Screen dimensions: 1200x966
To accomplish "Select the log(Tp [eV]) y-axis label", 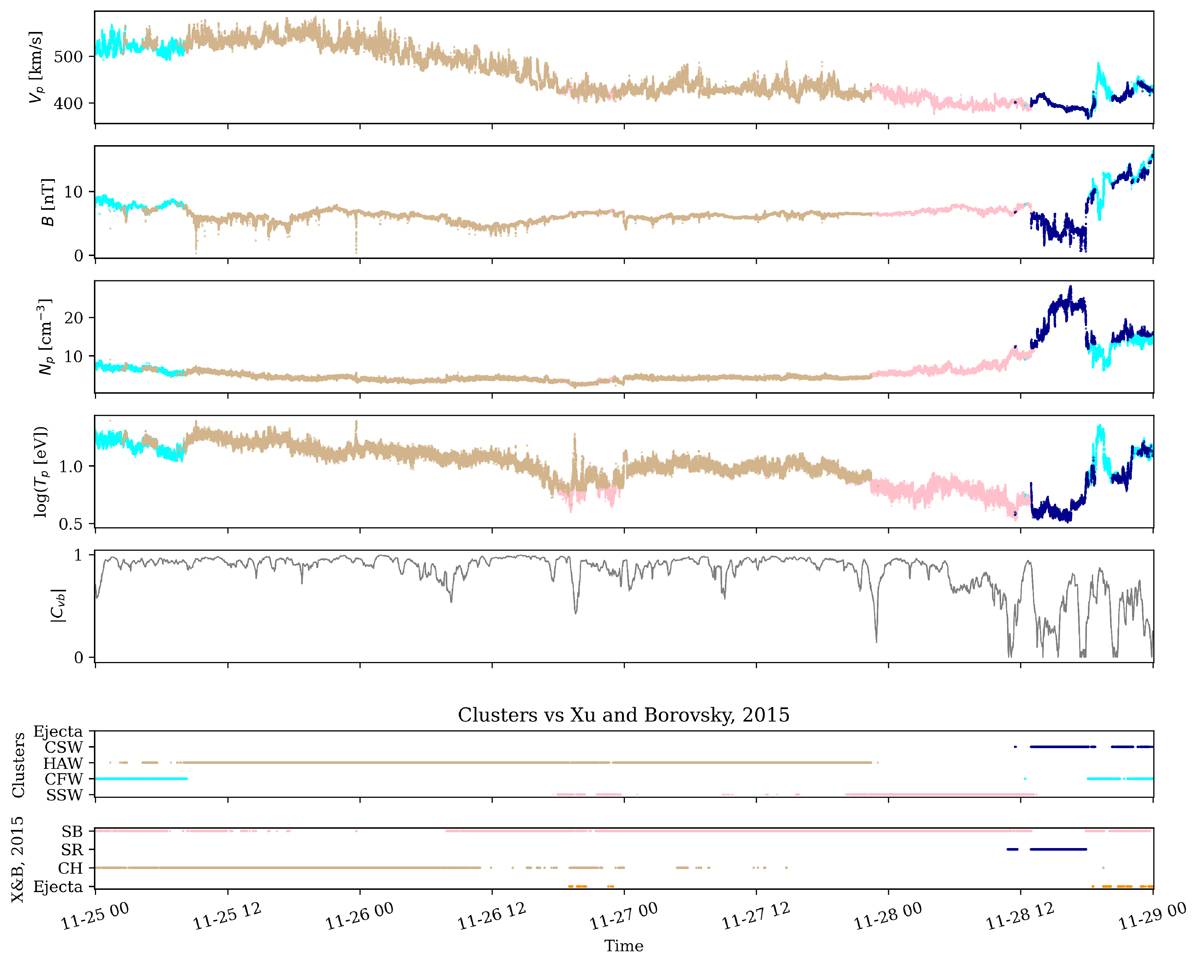I will (x=40, y=471).
